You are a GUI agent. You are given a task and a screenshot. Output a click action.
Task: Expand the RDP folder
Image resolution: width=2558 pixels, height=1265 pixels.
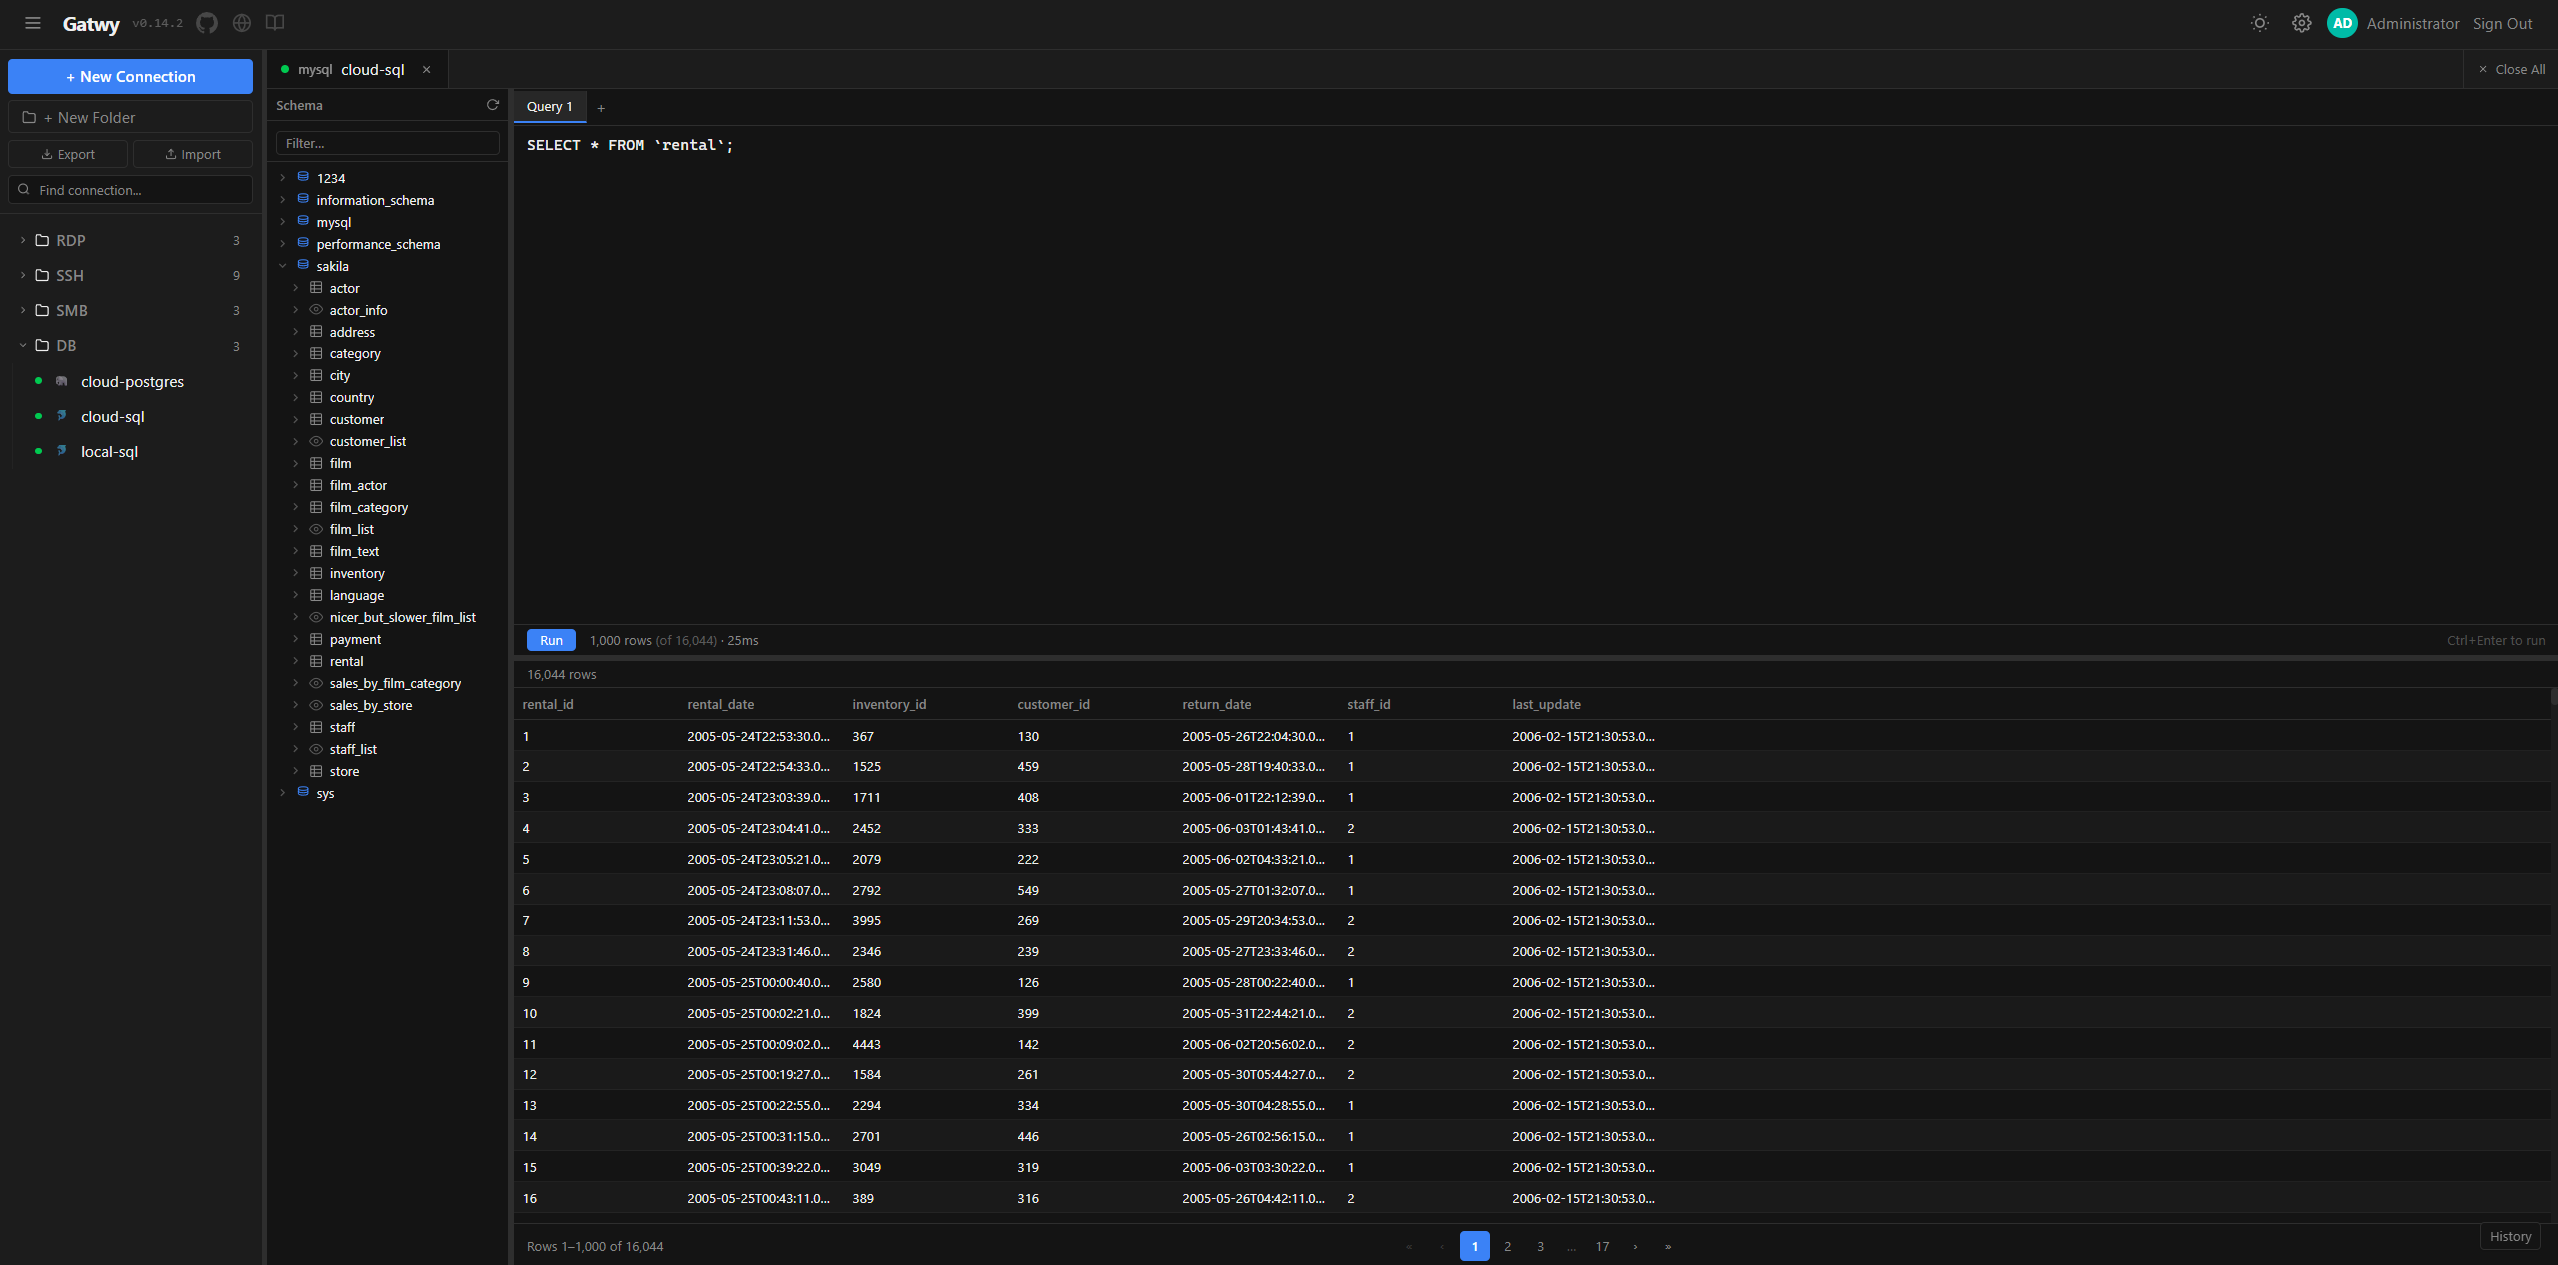tap(23, 240)
